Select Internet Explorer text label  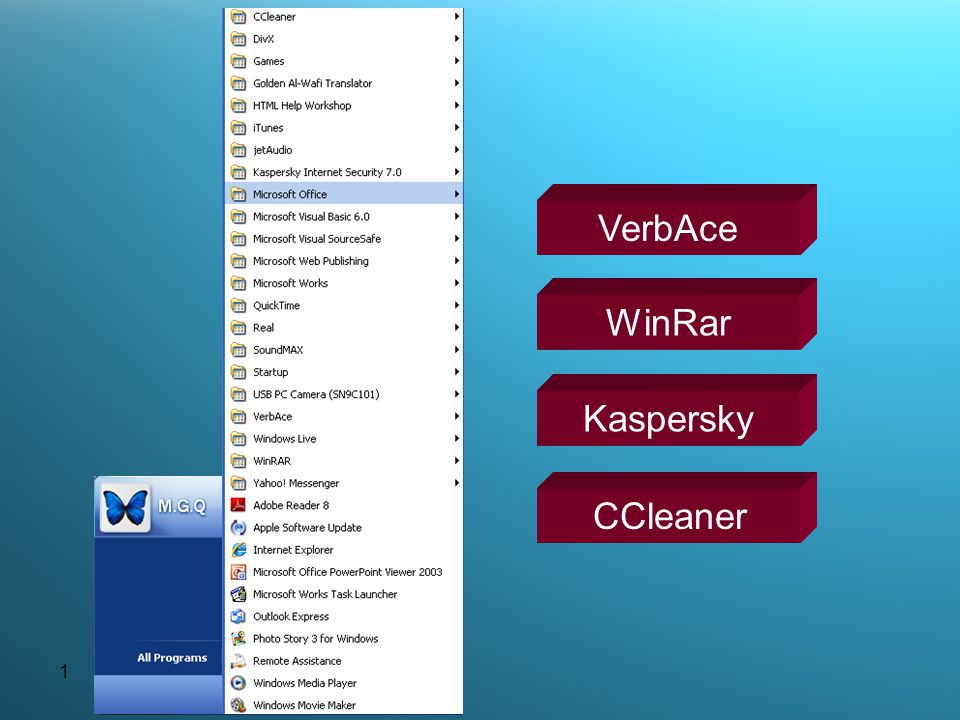tap(293, 550)
